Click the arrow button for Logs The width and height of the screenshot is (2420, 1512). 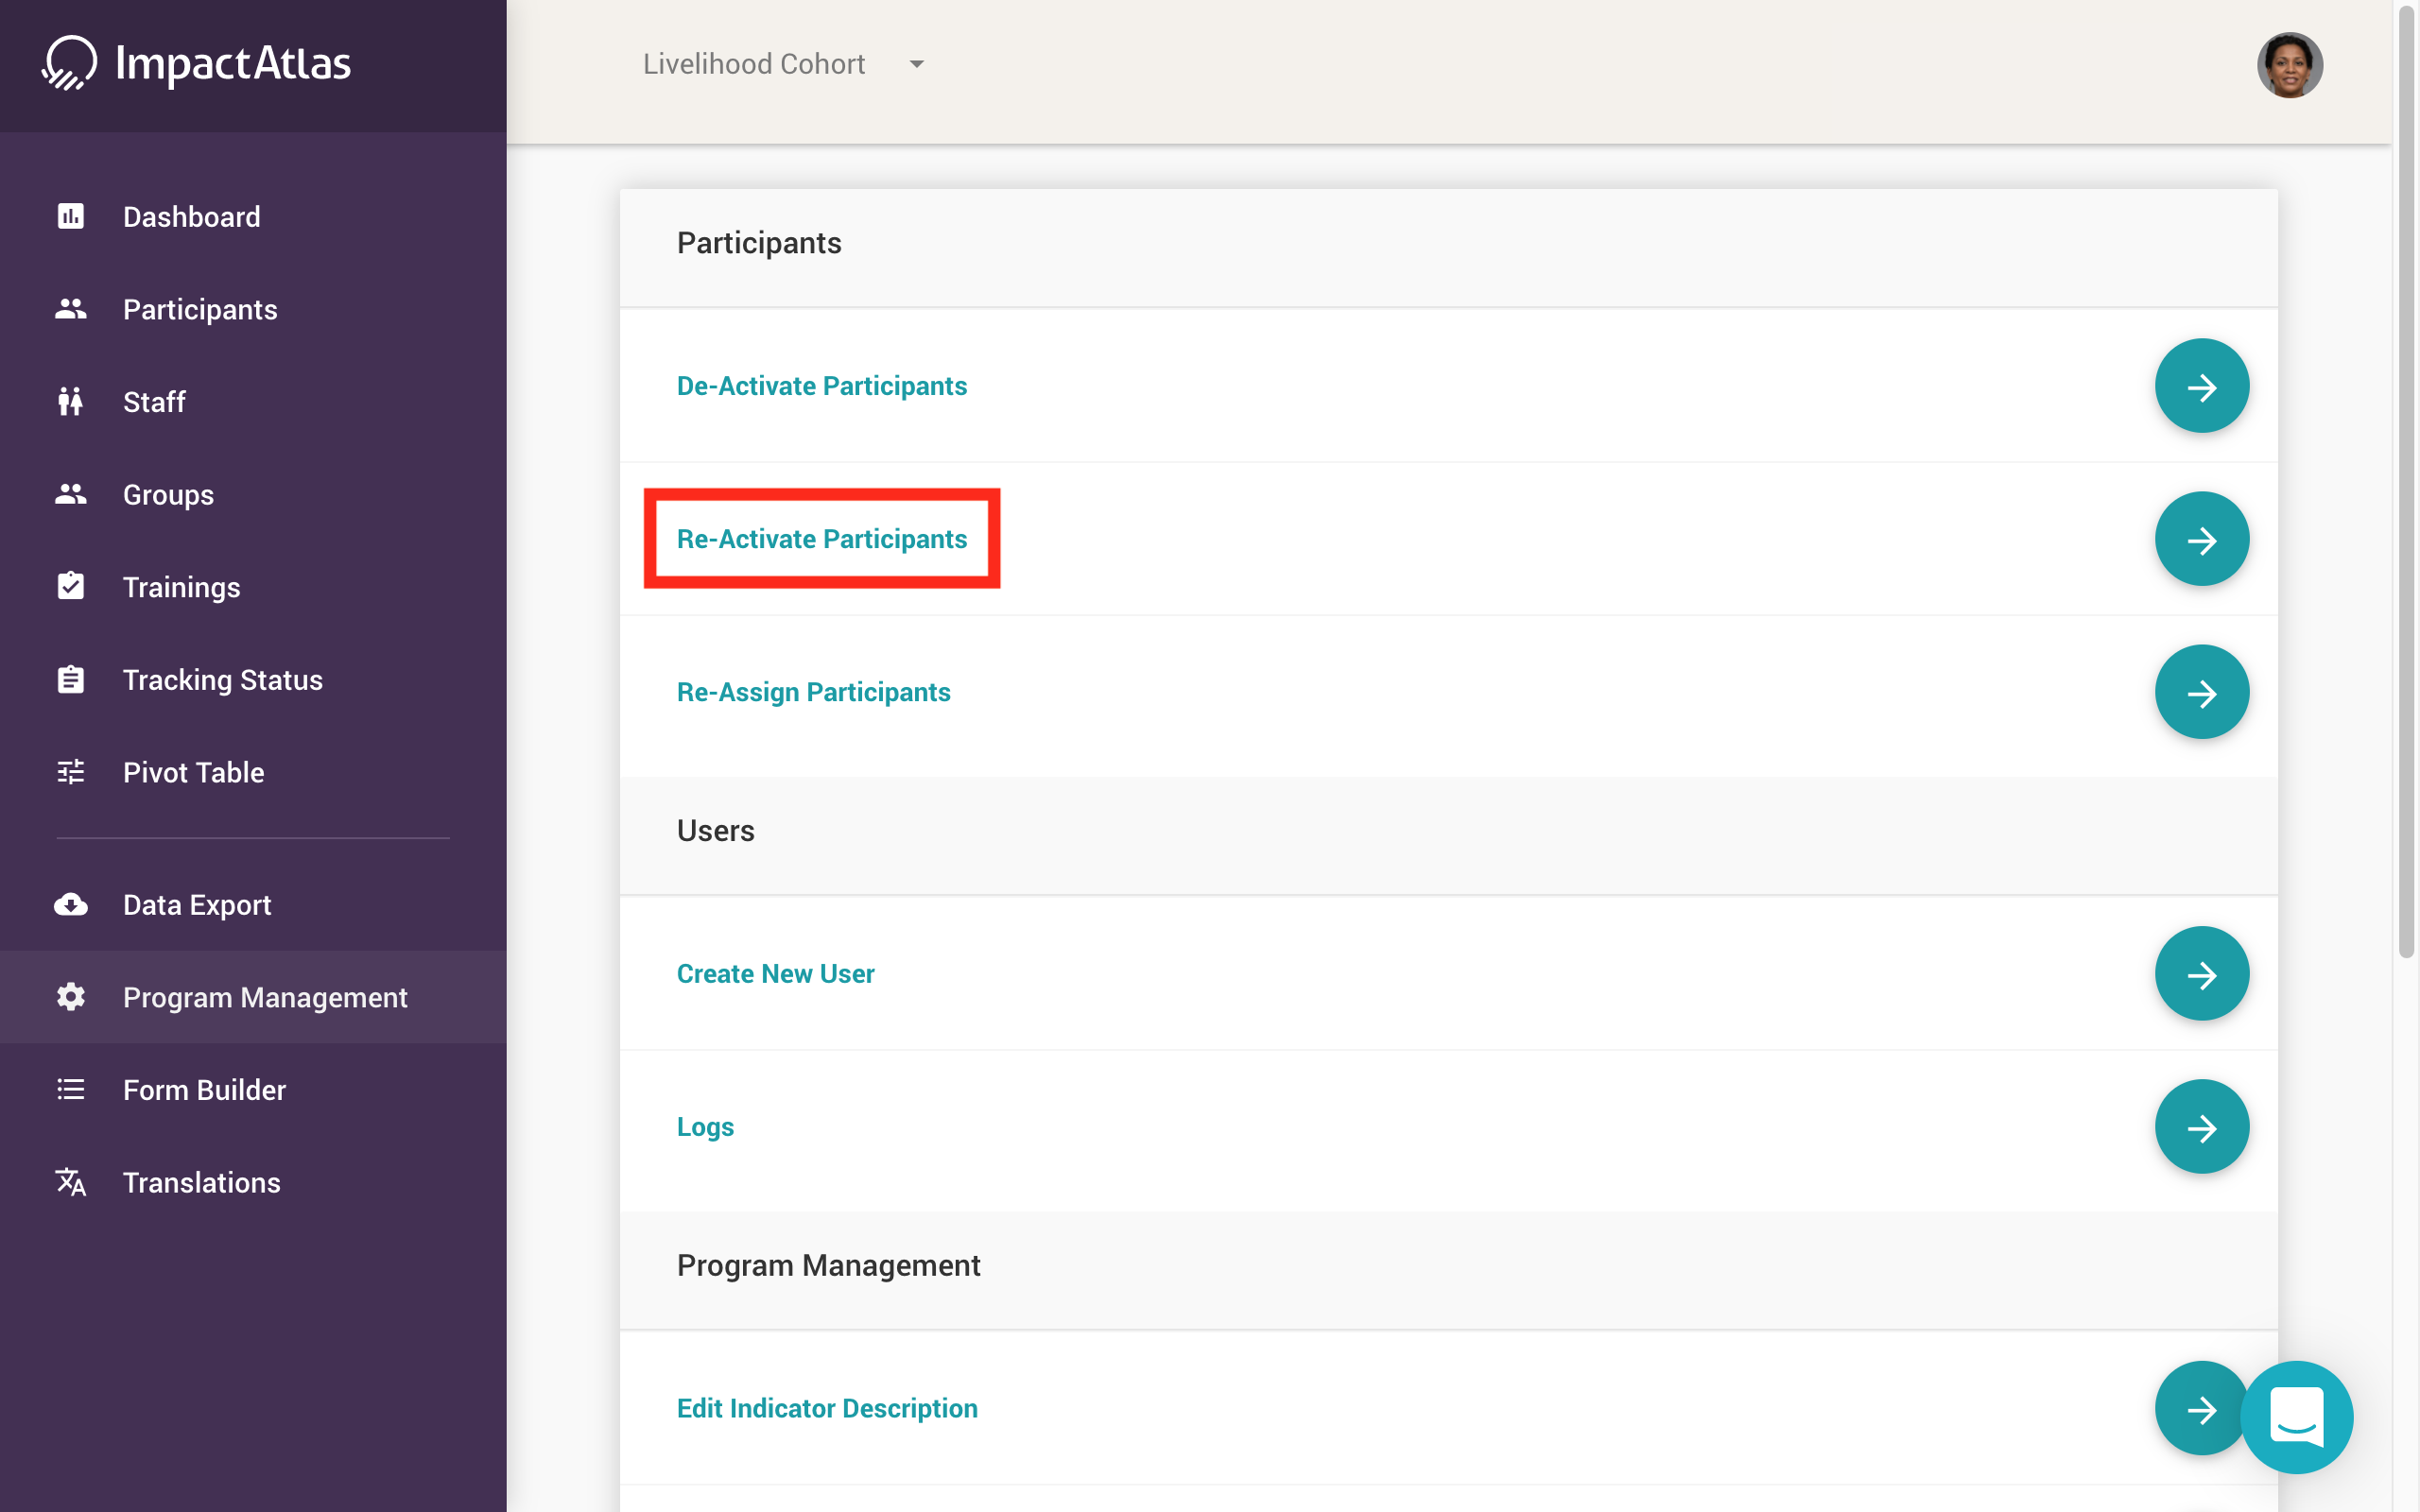click(2201, 1127)
